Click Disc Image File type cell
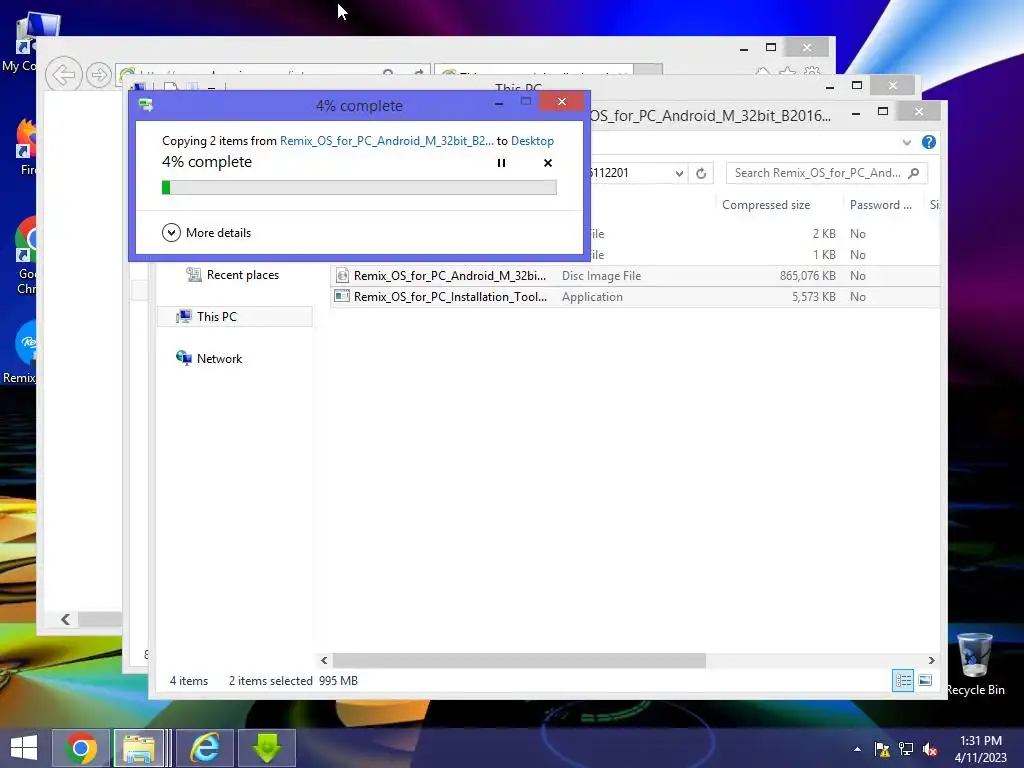Image resolution: width=1024 pixels, height=768 pixels. 601,276
